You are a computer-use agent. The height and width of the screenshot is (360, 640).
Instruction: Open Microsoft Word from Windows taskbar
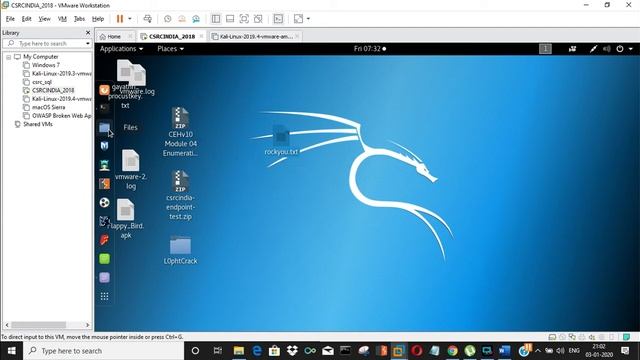(504, 351)
